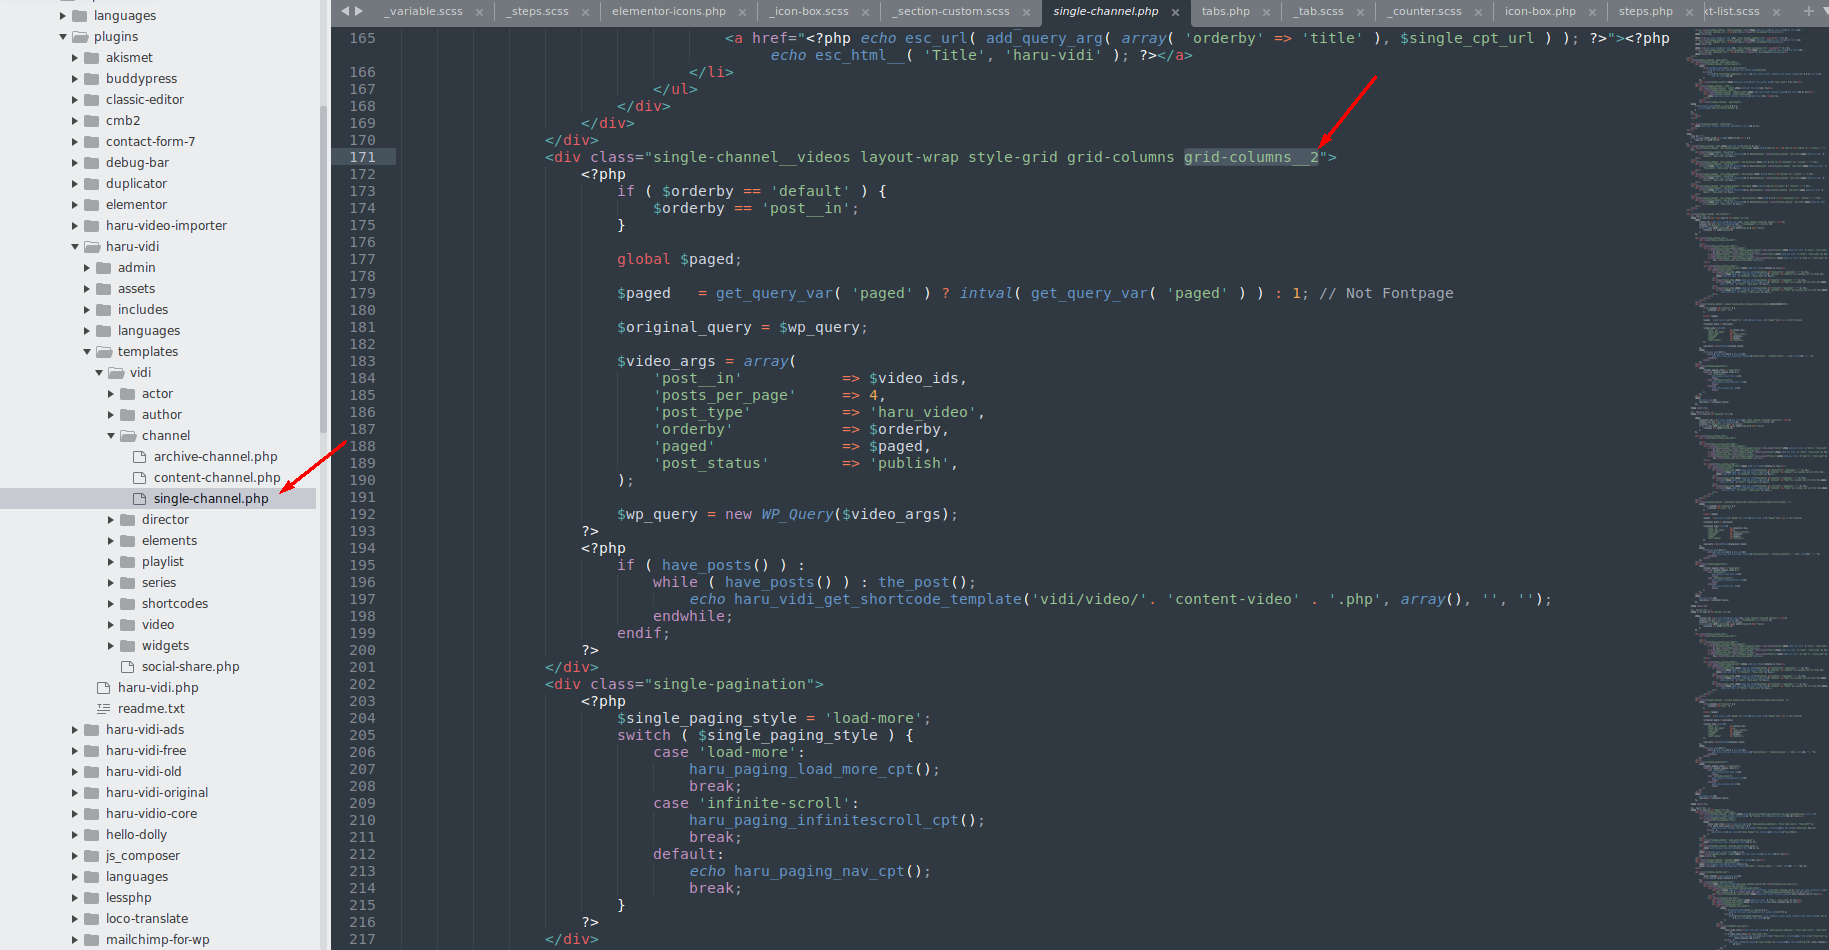The width and height of the screenshot is (1829, 950).
Task: Open haru-vidi.php file in sidebar
Action: point(158,688)
